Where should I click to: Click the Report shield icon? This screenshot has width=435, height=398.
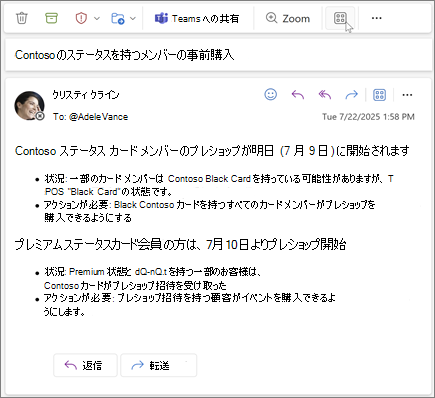81,18
